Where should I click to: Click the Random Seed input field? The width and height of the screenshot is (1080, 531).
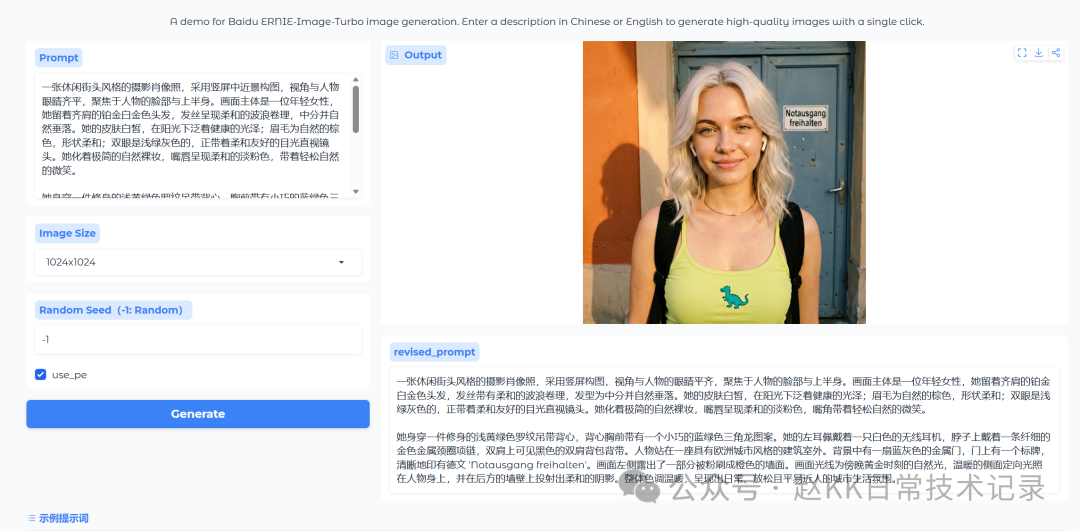198,340
